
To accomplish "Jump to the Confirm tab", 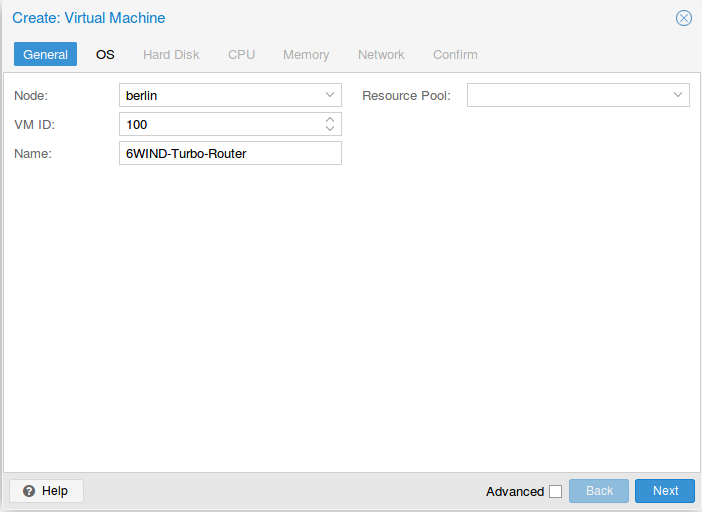I will tap(455, 54).
